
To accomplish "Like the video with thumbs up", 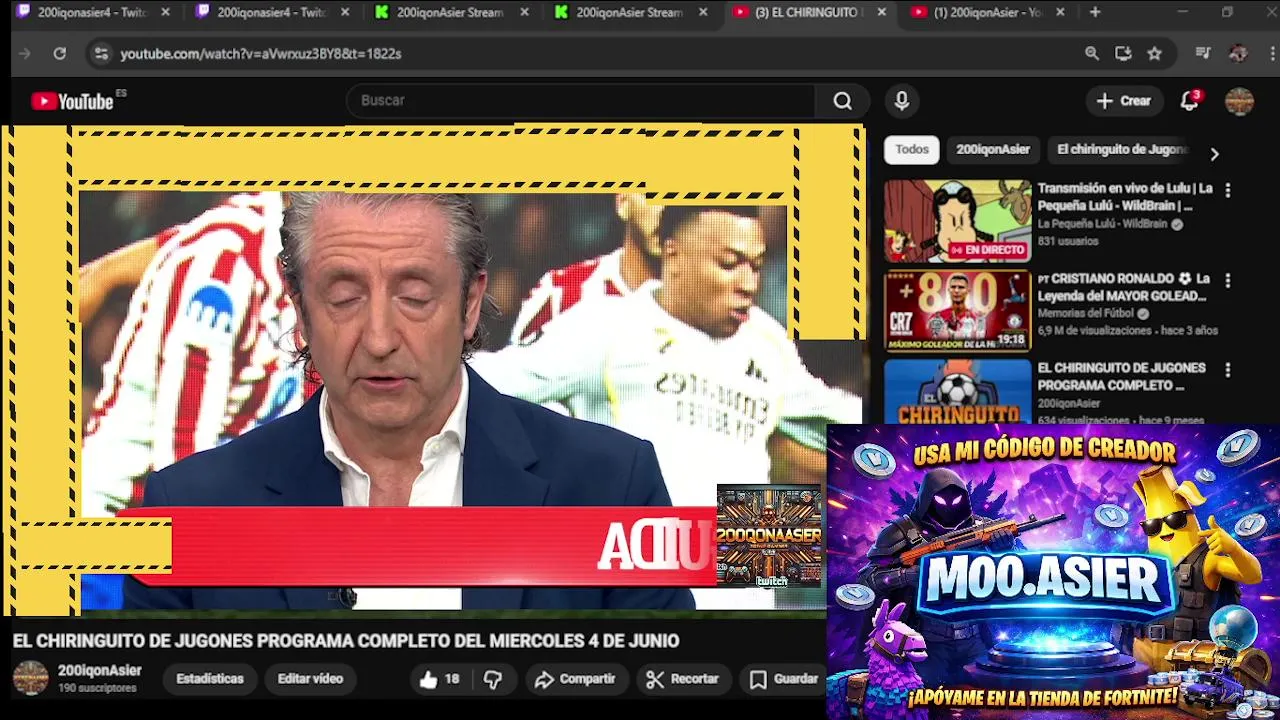I will [x=439, y=679].
